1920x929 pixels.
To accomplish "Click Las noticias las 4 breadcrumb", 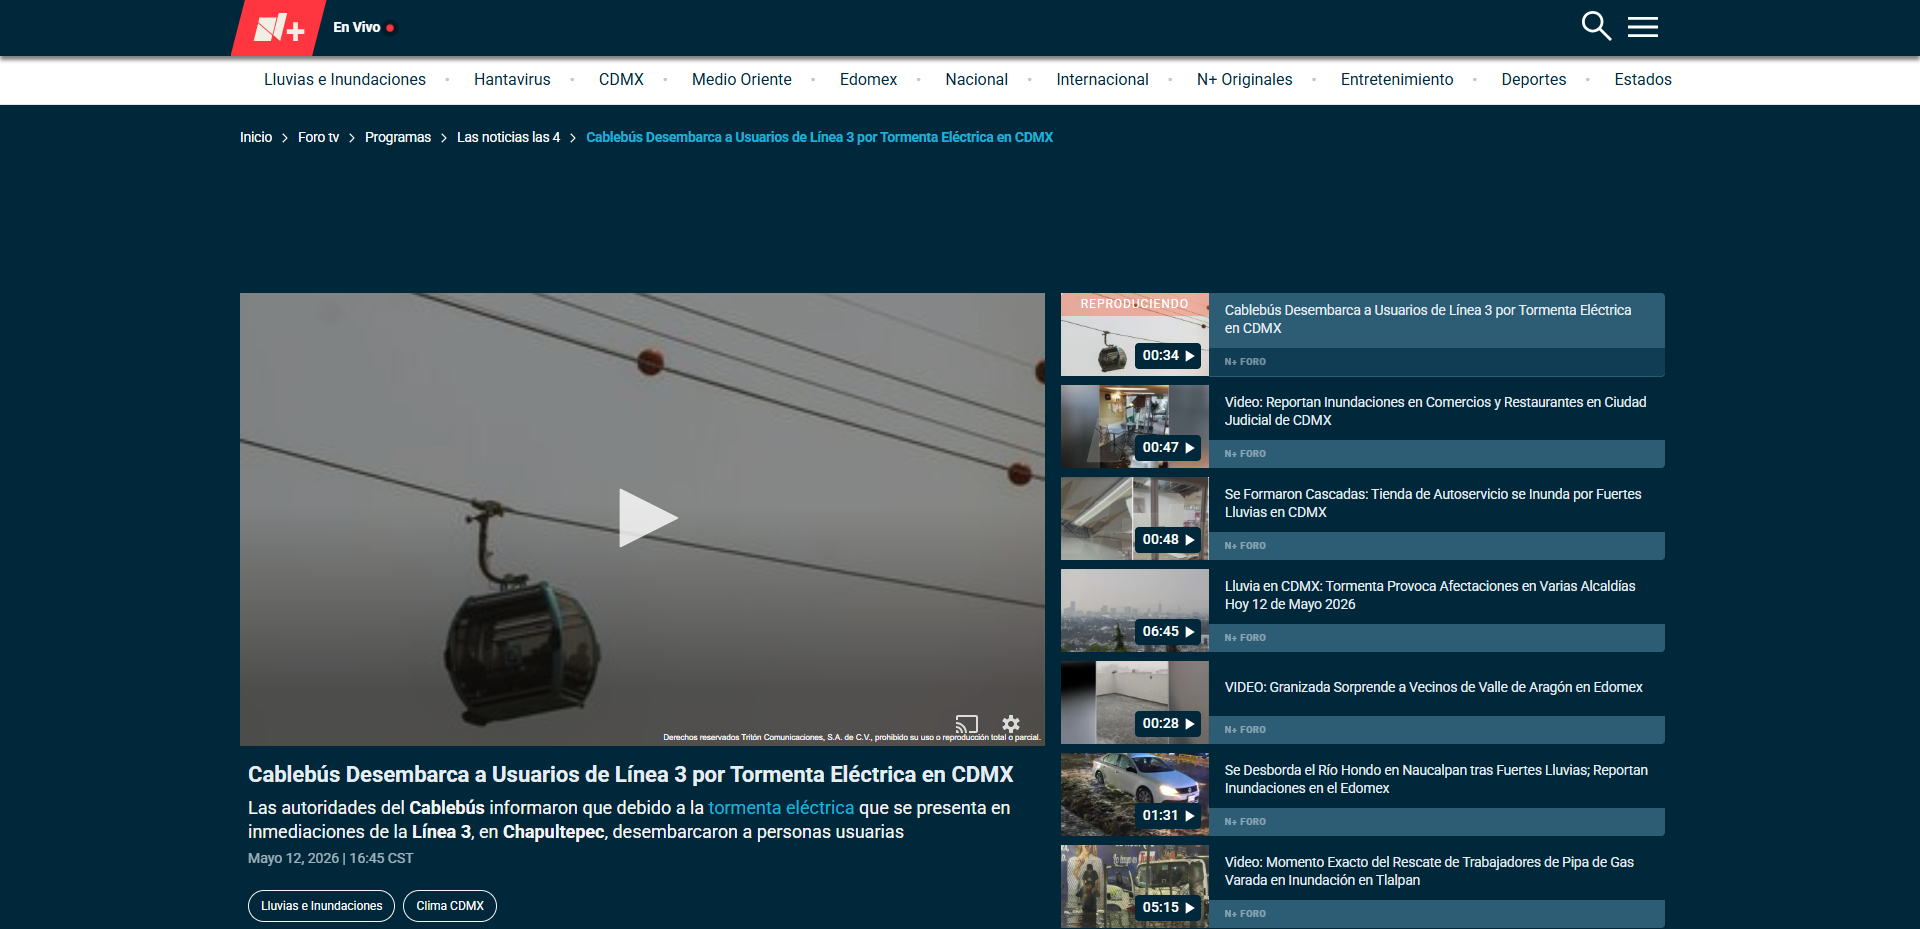I will coord(508,137).
